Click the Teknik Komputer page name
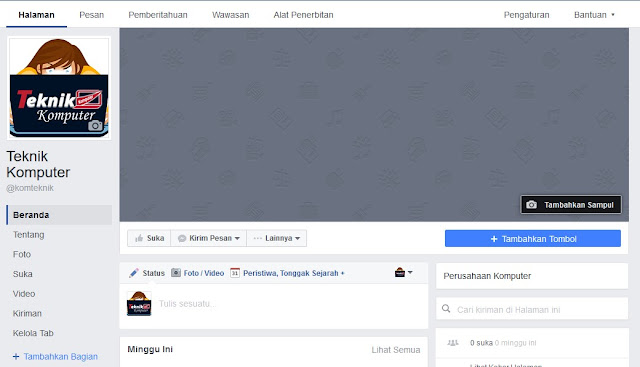Screen dimensions: 640x367 [x=38, y=164]
